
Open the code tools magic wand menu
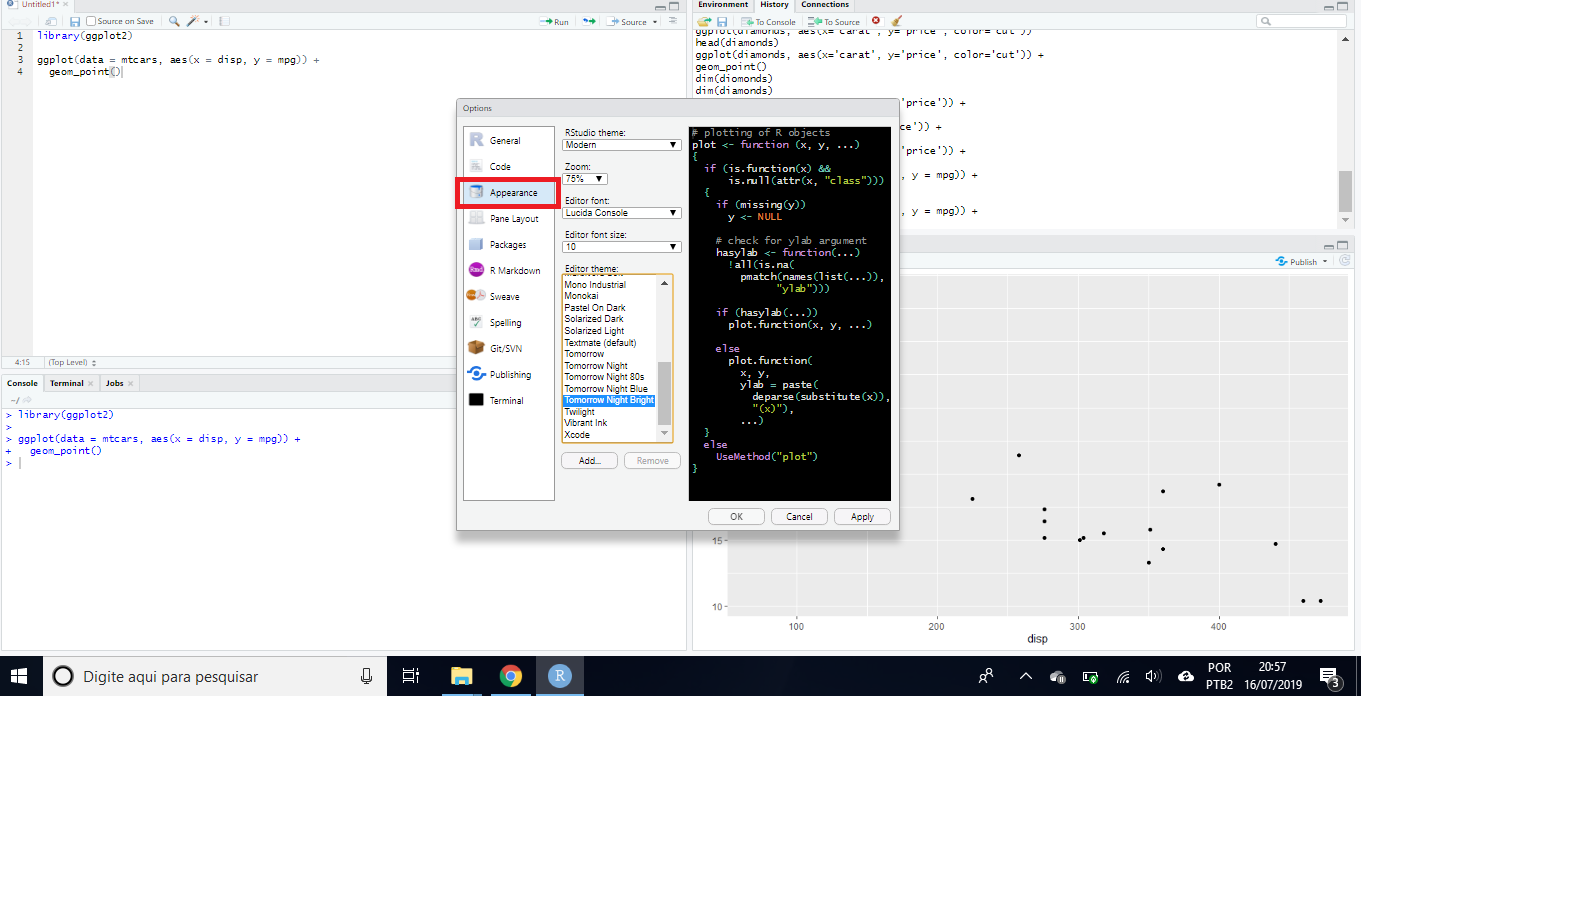(196, 21)
